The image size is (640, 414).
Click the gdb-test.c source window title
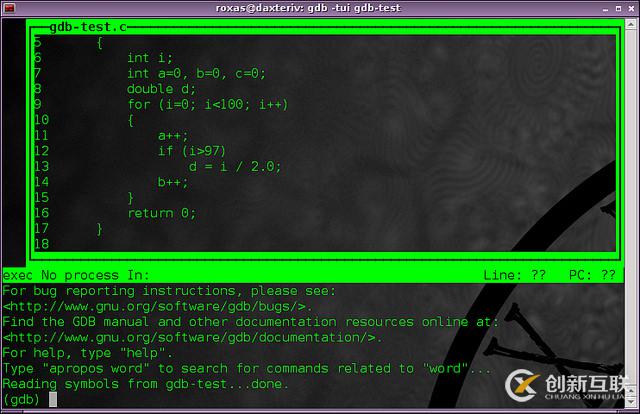pos(88,27)
